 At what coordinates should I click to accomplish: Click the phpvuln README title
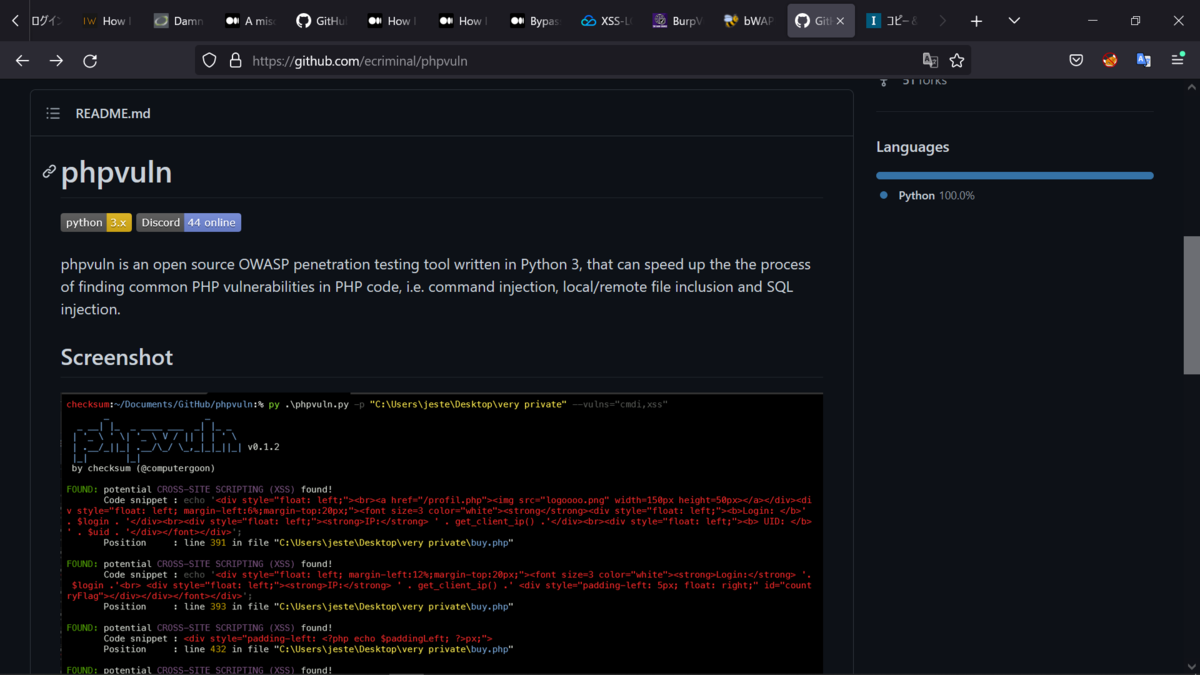pyautogui.click(x=116, y=172)
